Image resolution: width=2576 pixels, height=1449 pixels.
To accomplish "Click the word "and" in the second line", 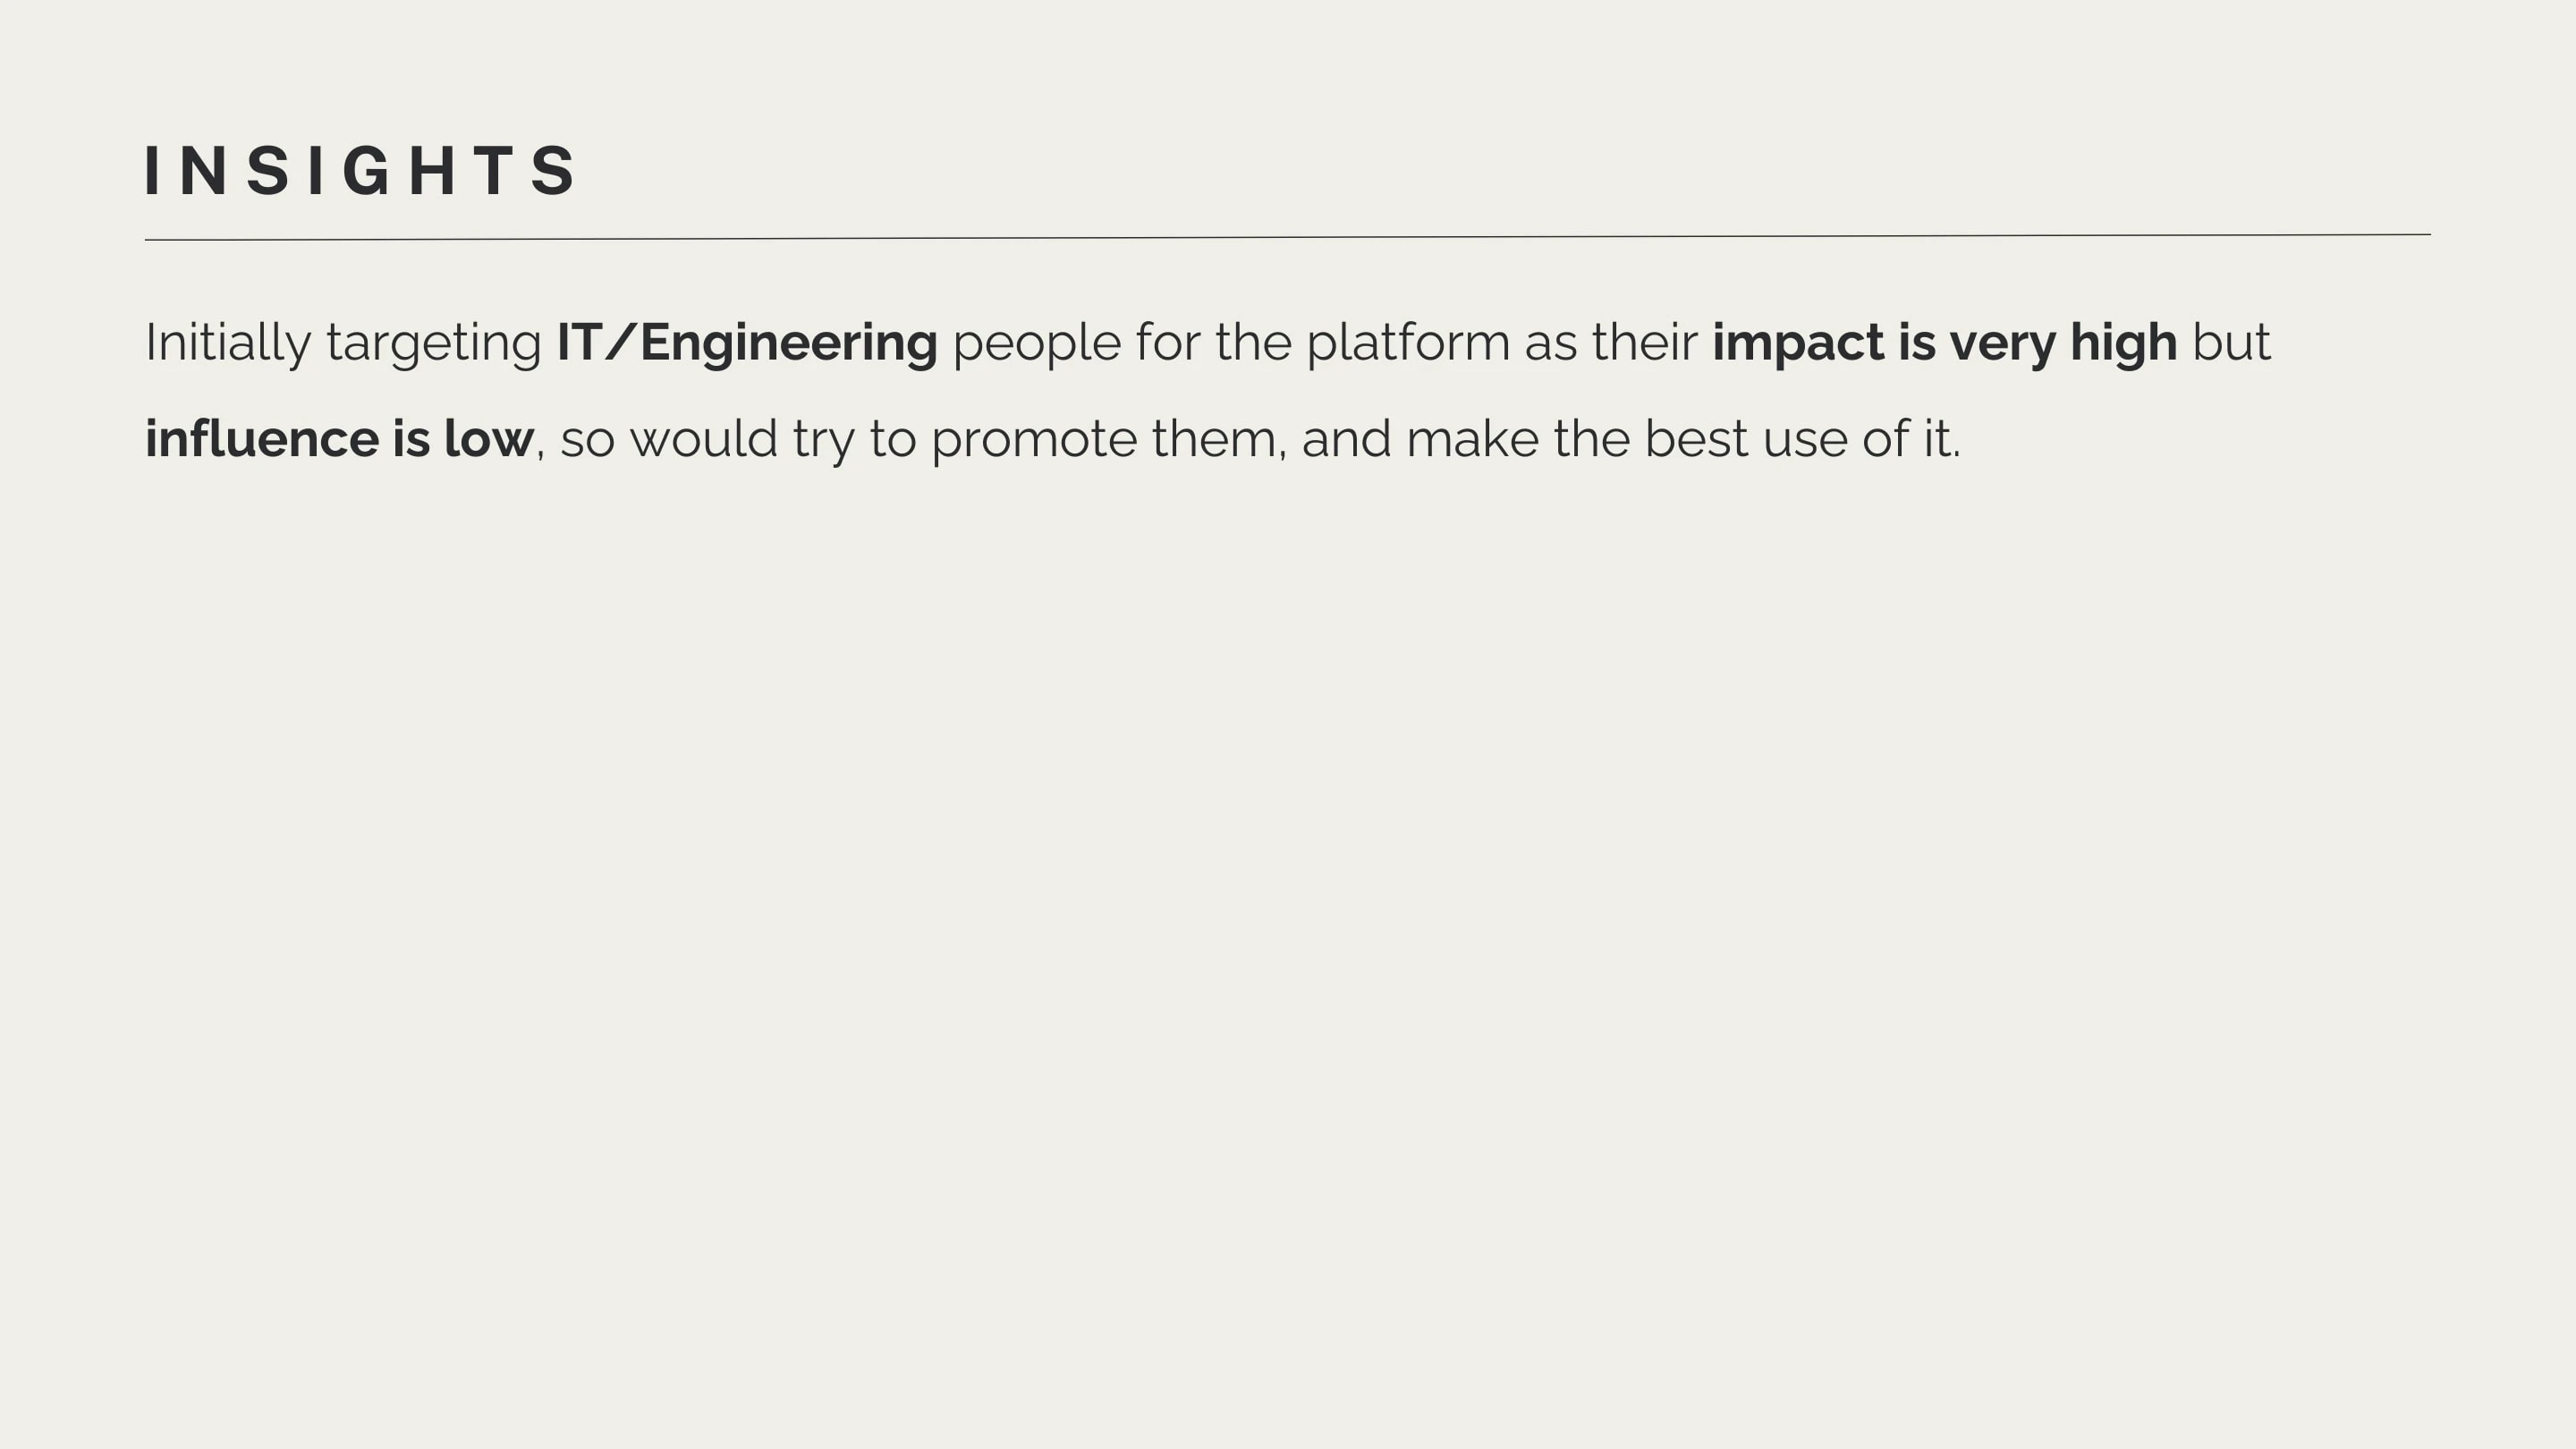I will [x=1346, y=438].
